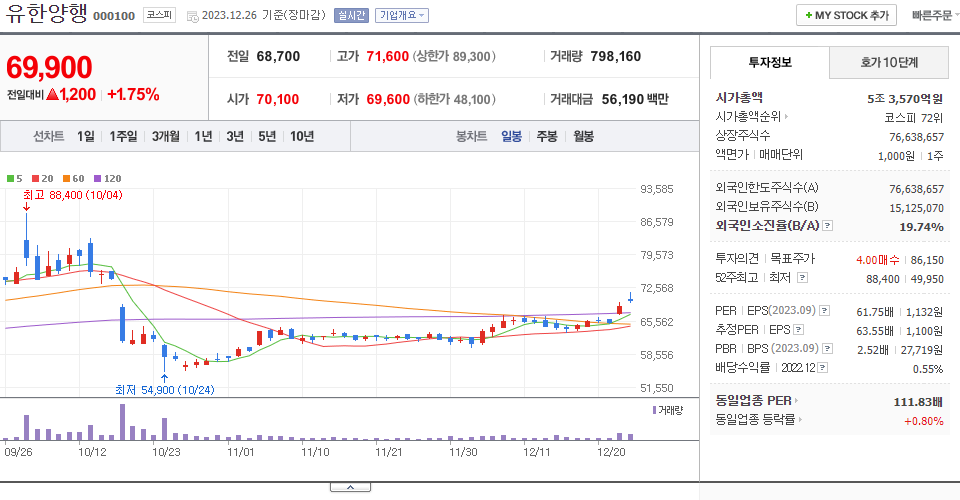Open the 기업개요 dropdown

pyautogui.click(x=402, y=15)
